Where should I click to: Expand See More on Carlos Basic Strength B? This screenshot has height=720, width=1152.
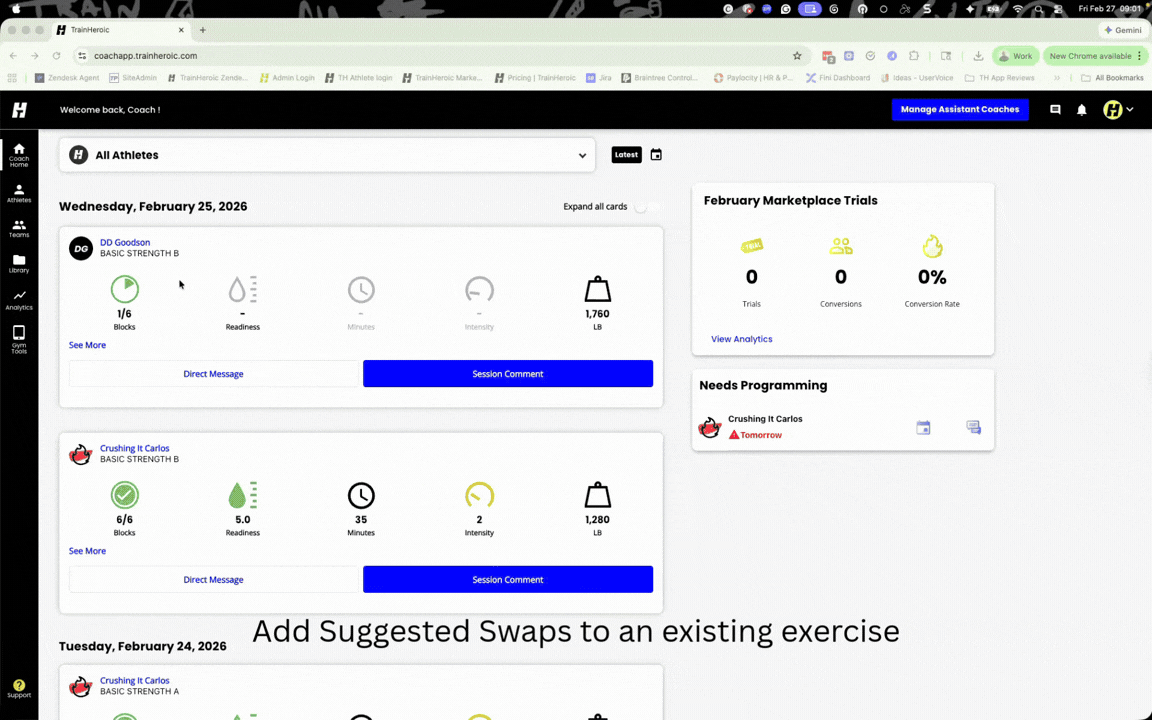pyautogui.click(x=87, y=550)
